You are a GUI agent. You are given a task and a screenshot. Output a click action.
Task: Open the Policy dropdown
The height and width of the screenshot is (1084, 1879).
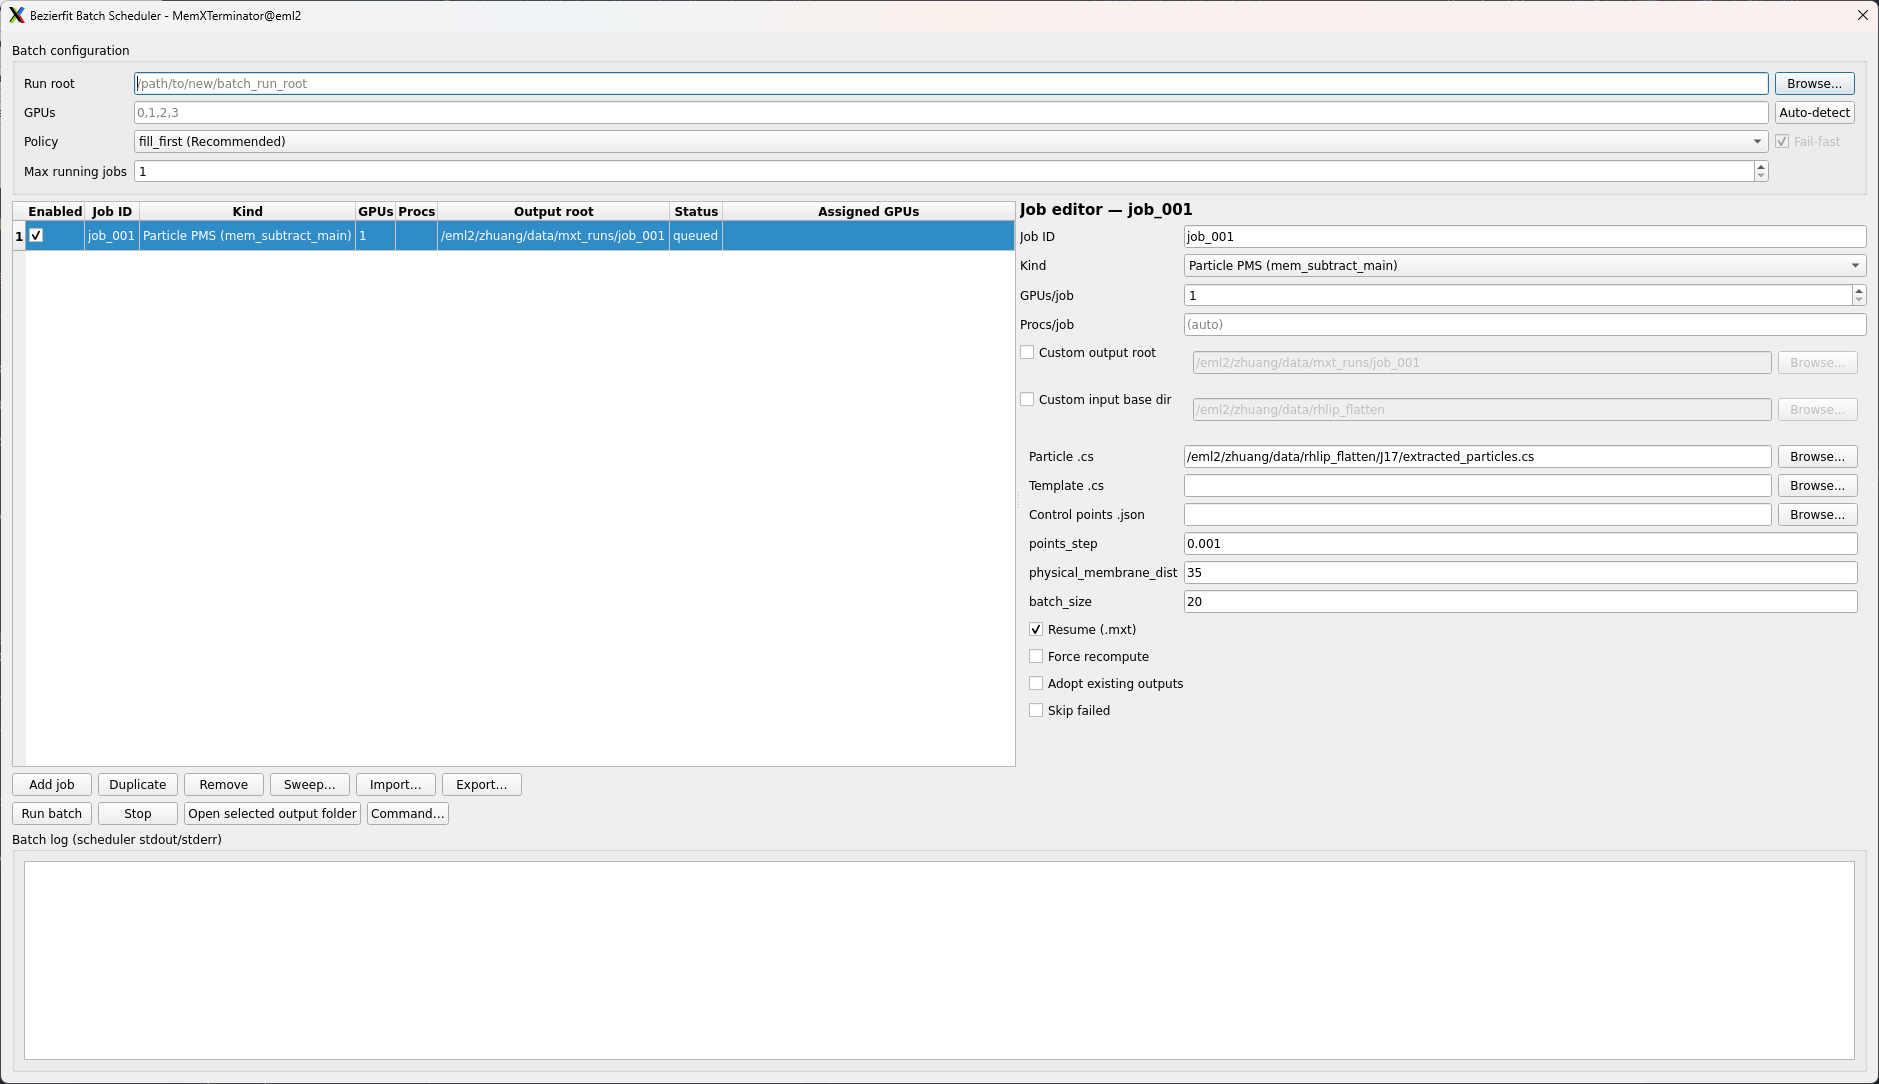(1757, 141)
